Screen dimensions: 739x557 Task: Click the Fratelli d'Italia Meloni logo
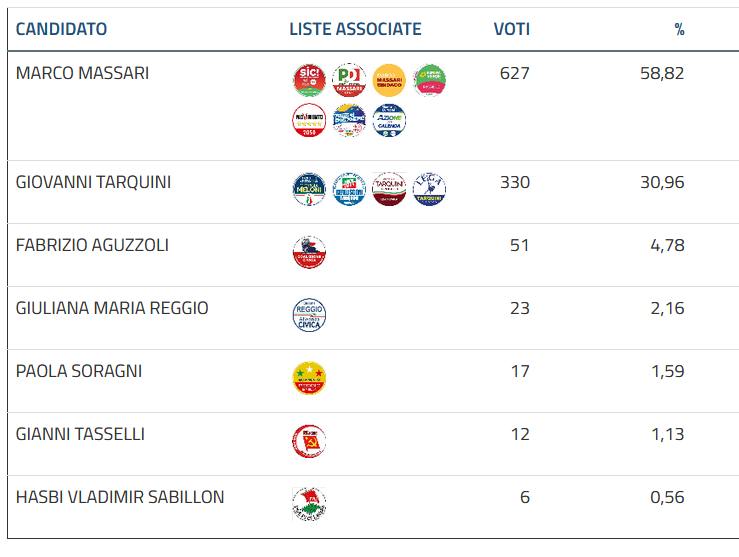pyautogui.click(x=308, y=189)
